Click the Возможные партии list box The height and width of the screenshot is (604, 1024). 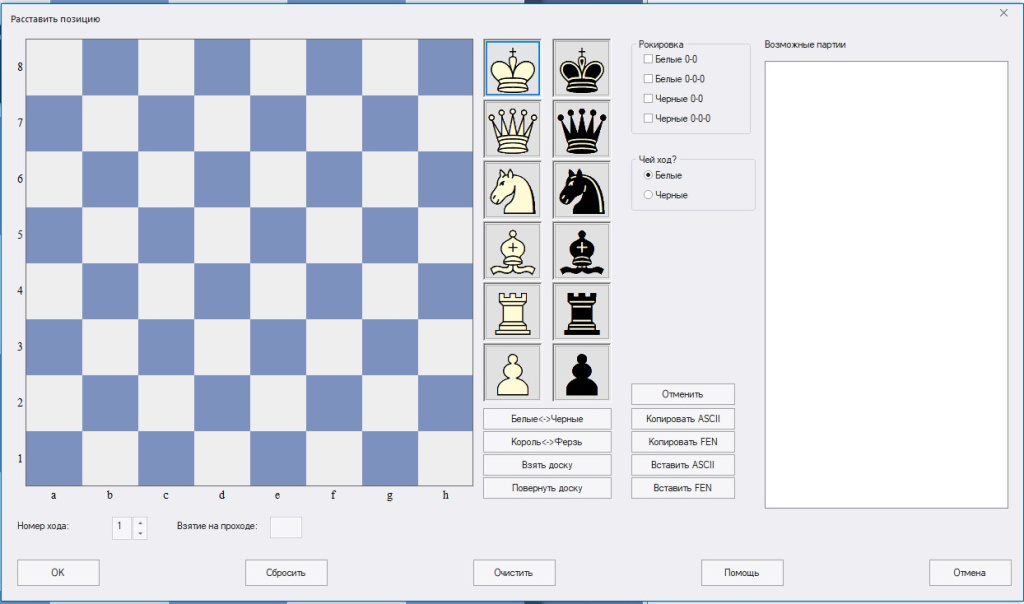886,285
